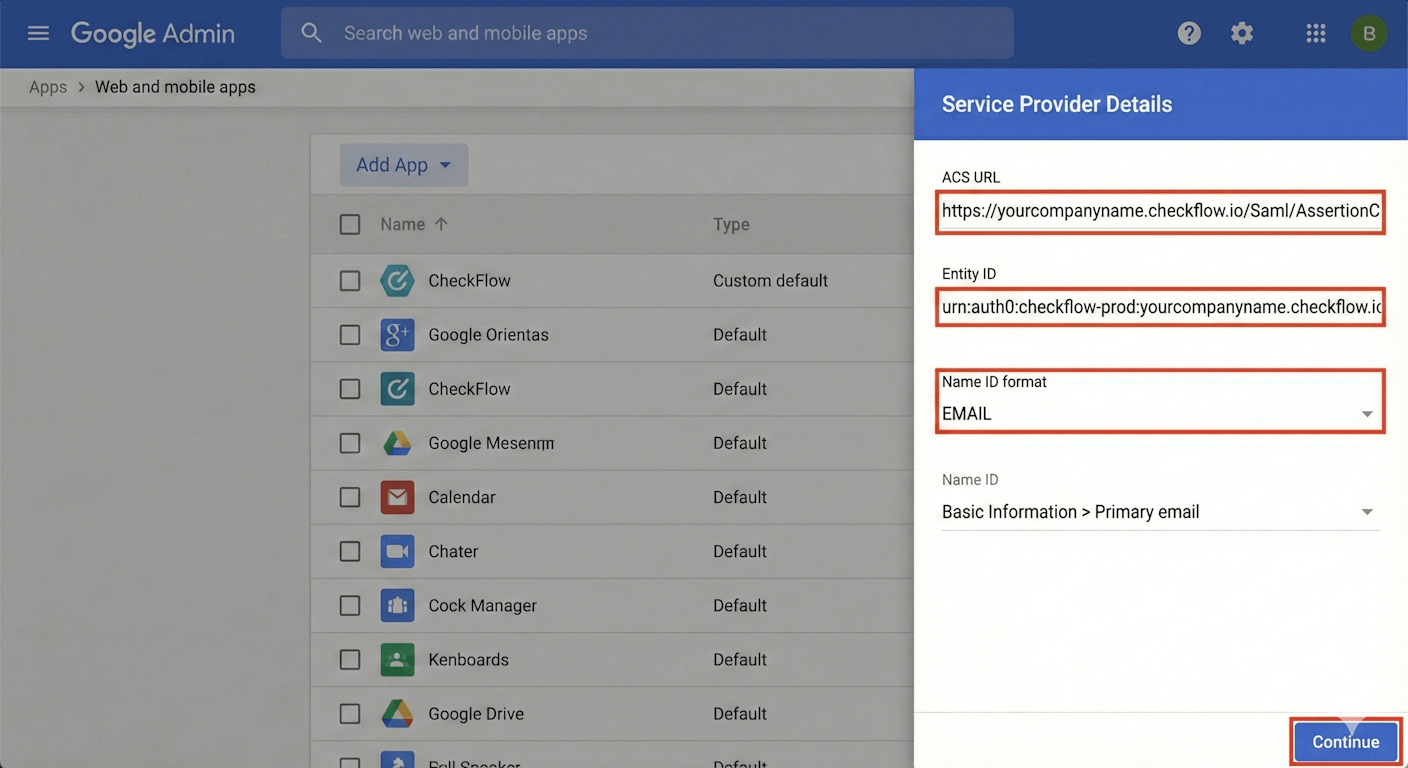Click the Google Drive app icon

pos(397,713)
